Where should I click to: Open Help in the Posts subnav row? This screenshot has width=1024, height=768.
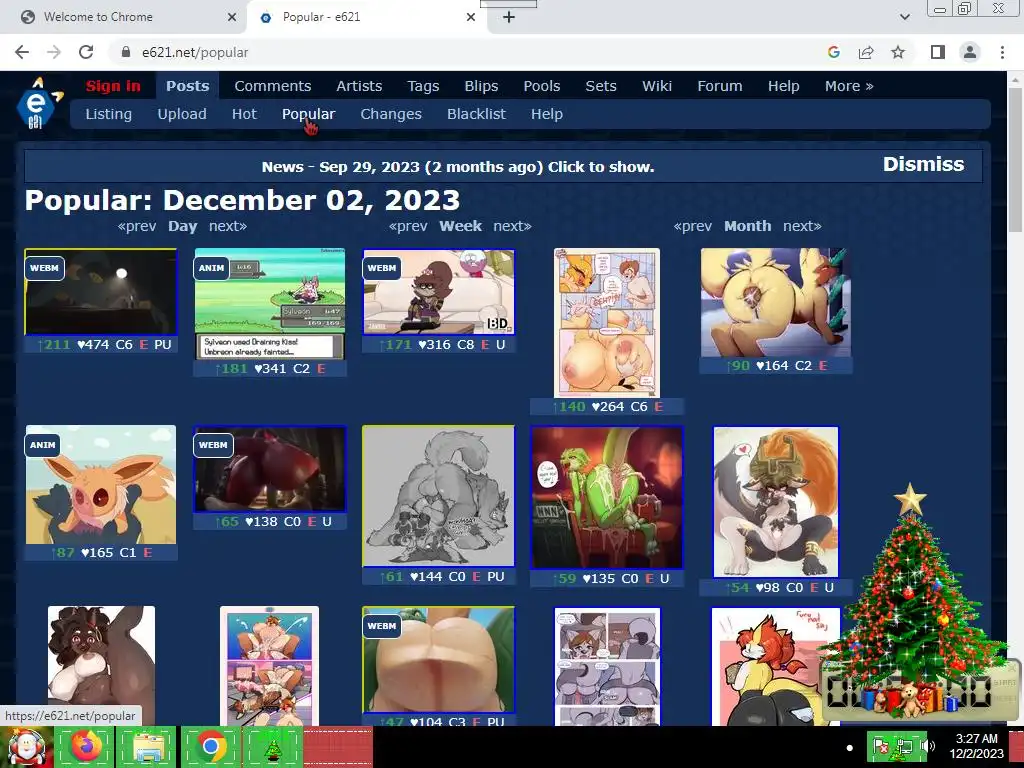[547, 114]
